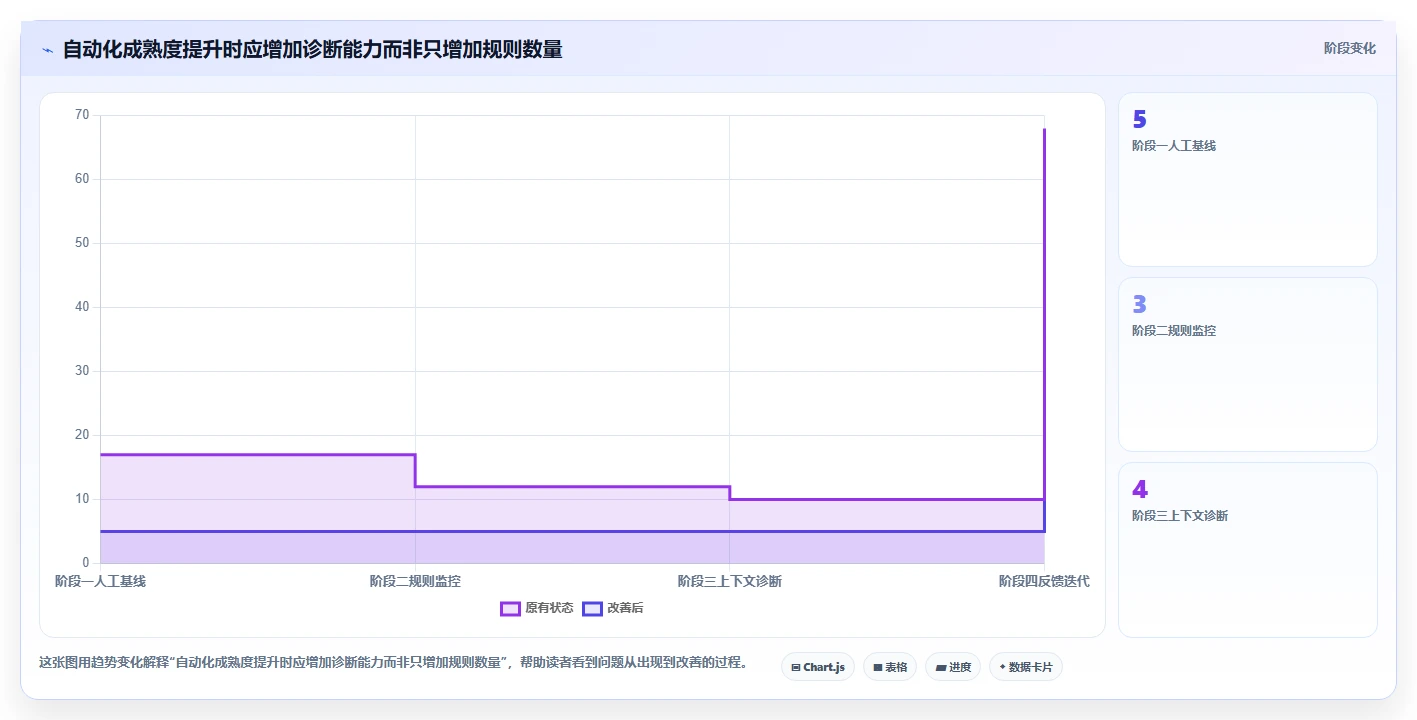Click y-axis tick label 30
This screenshot has width=1417, height=720.
point(82,371)
